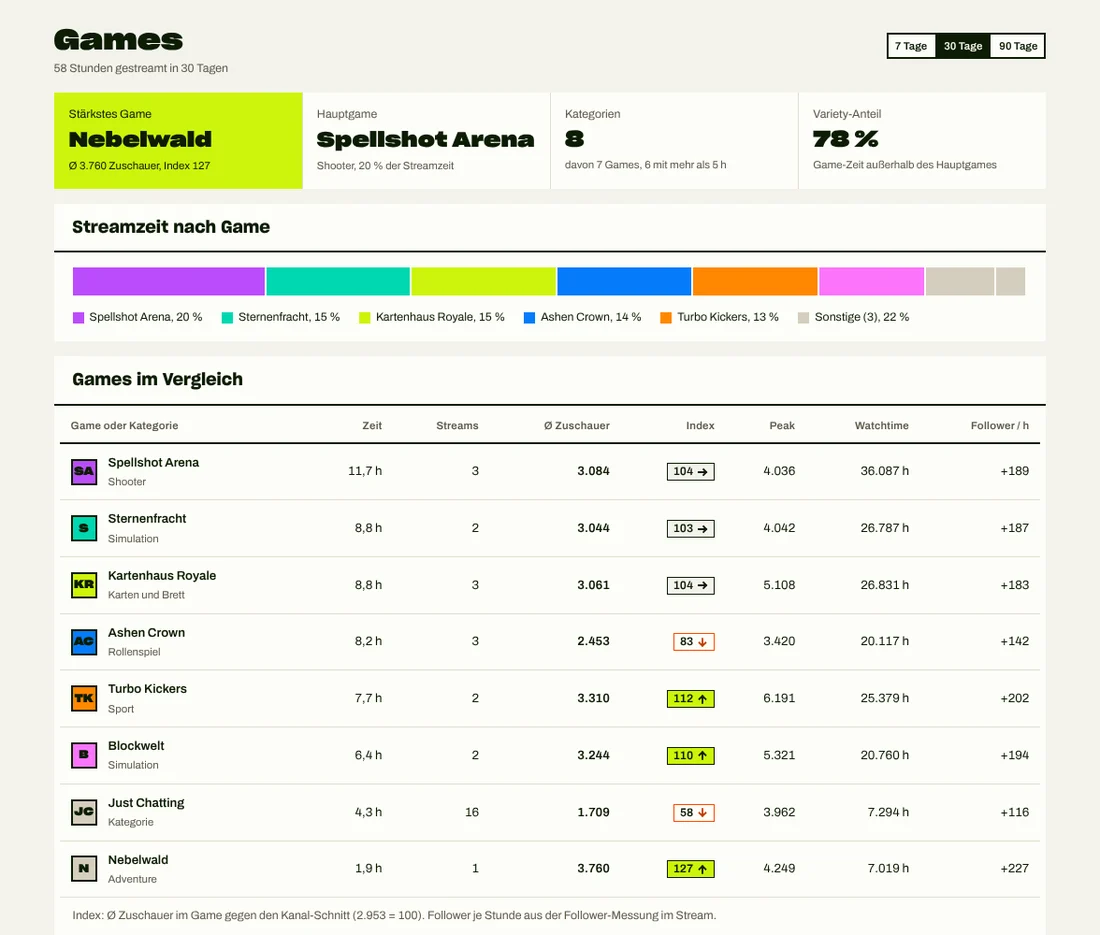This screenshot has height=935, width=1100.
Task: Click the purple Spellshot Arena bar segment
Action: tap(169, 281)
